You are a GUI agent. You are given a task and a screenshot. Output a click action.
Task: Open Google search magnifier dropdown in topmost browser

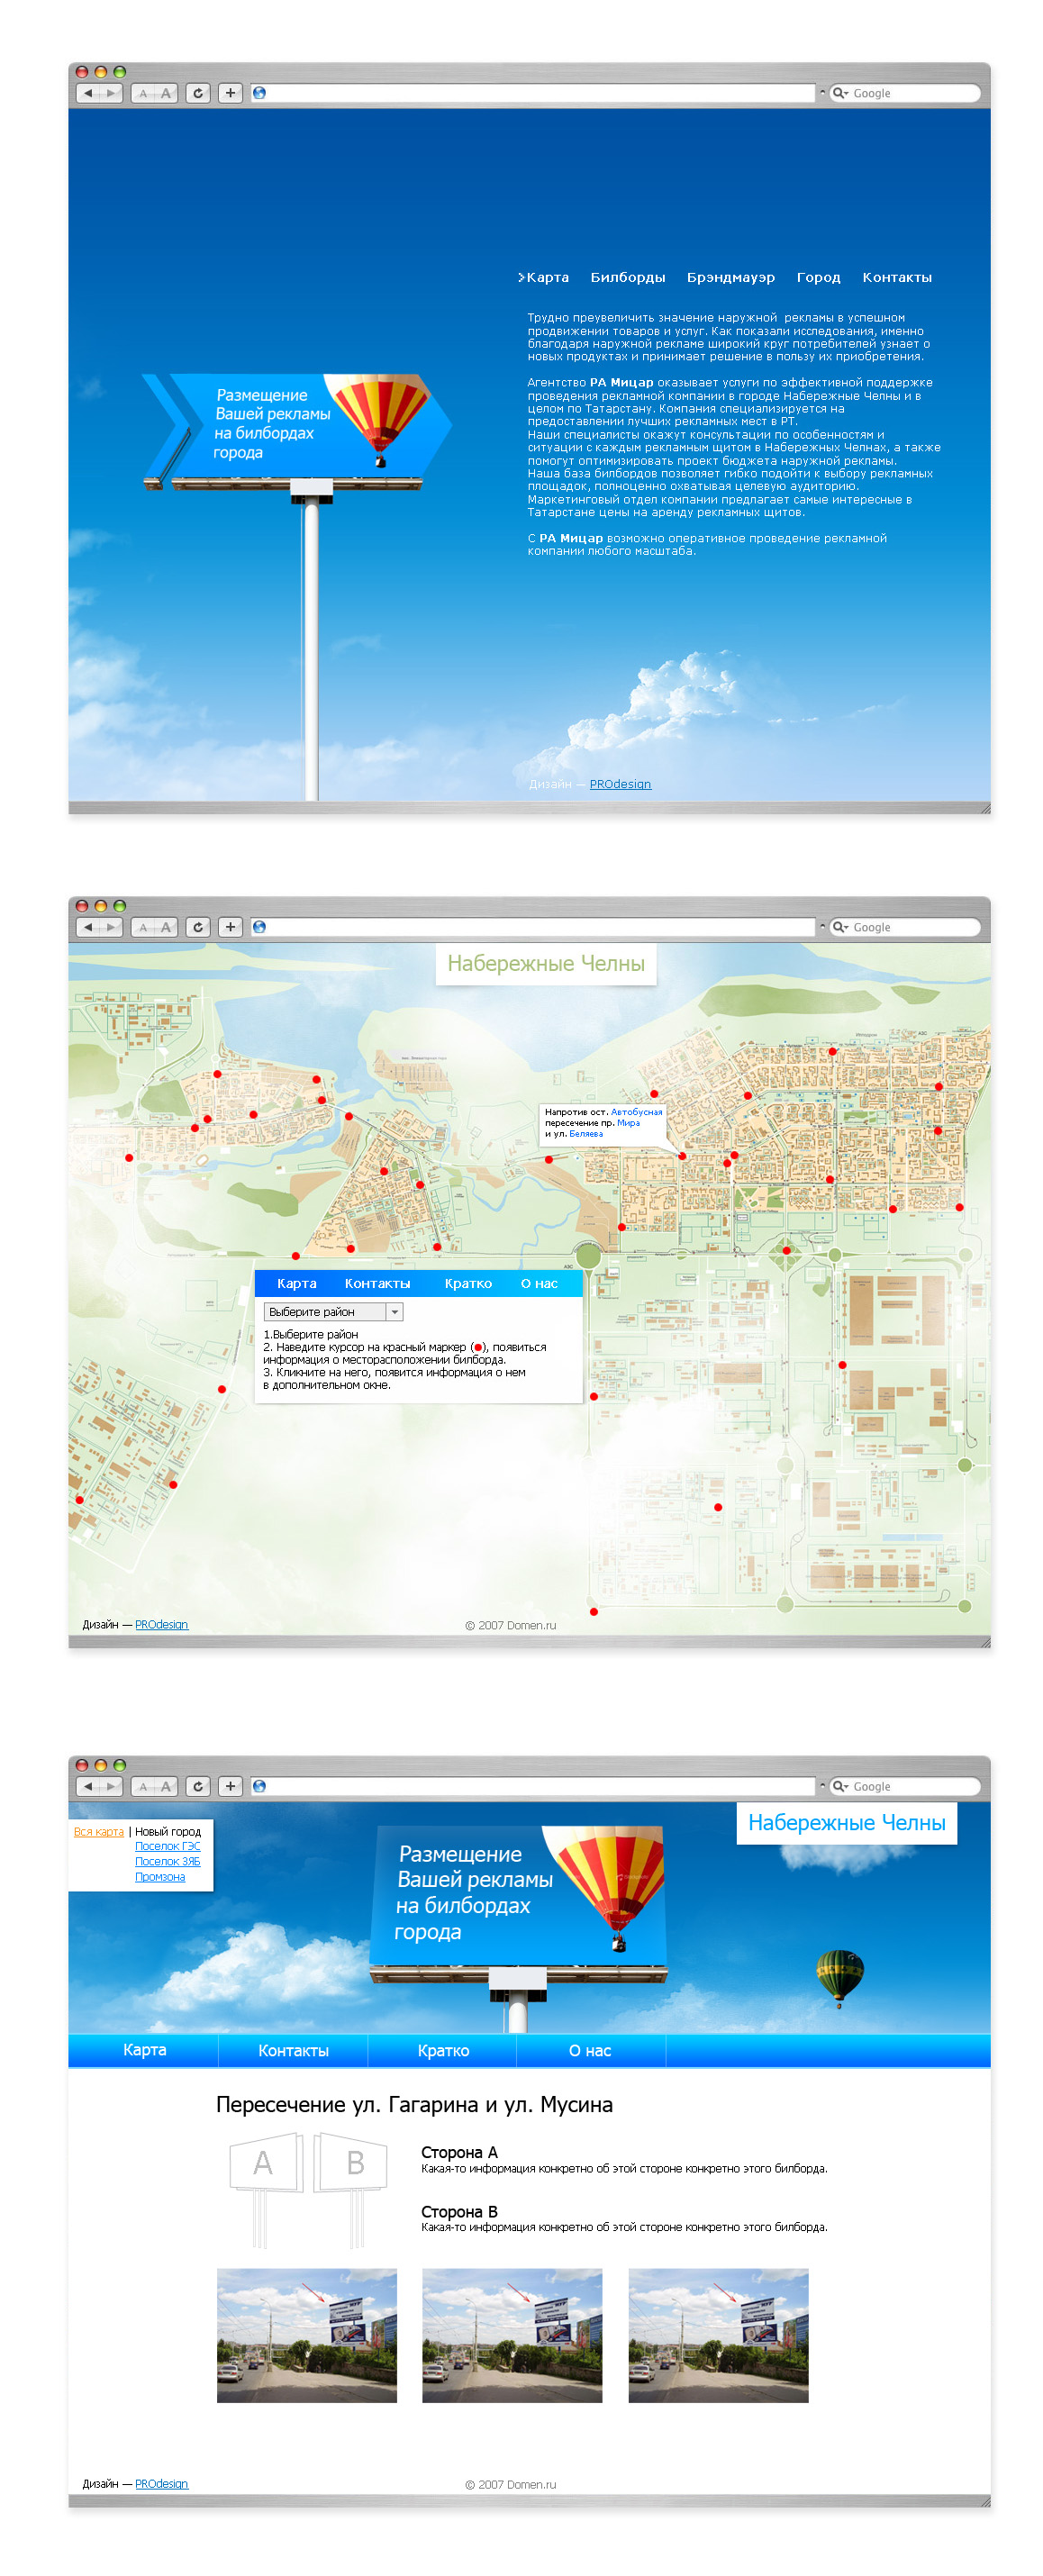(x=841, y=93)
